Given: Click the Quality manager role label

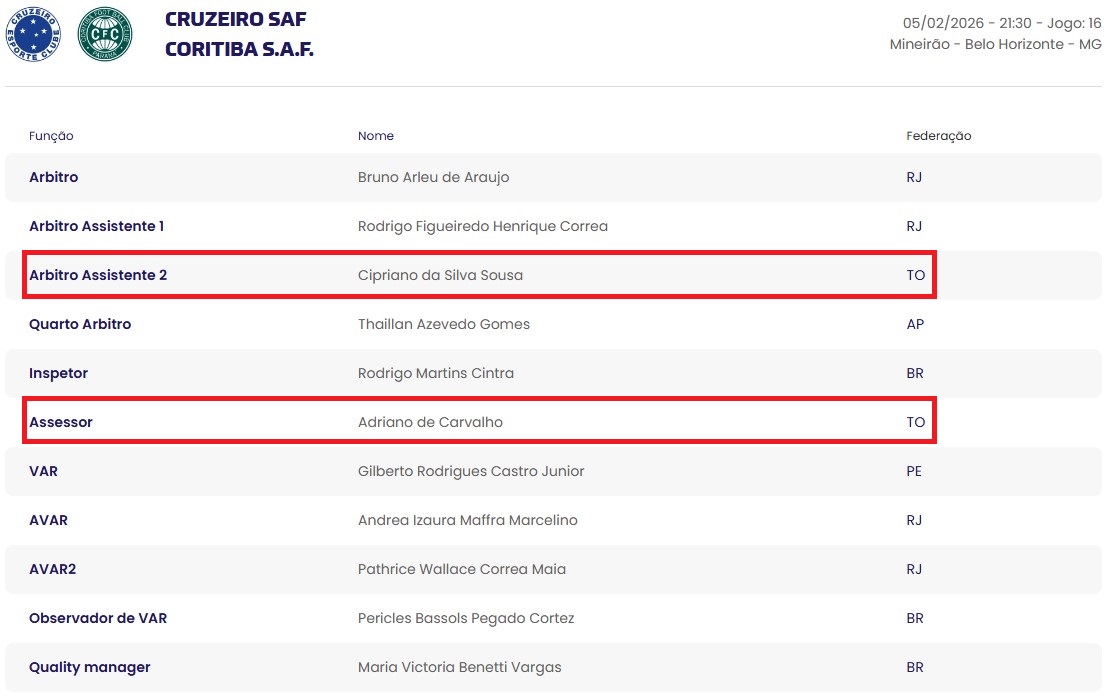Looking at the screenshot, I should [89, 667].
